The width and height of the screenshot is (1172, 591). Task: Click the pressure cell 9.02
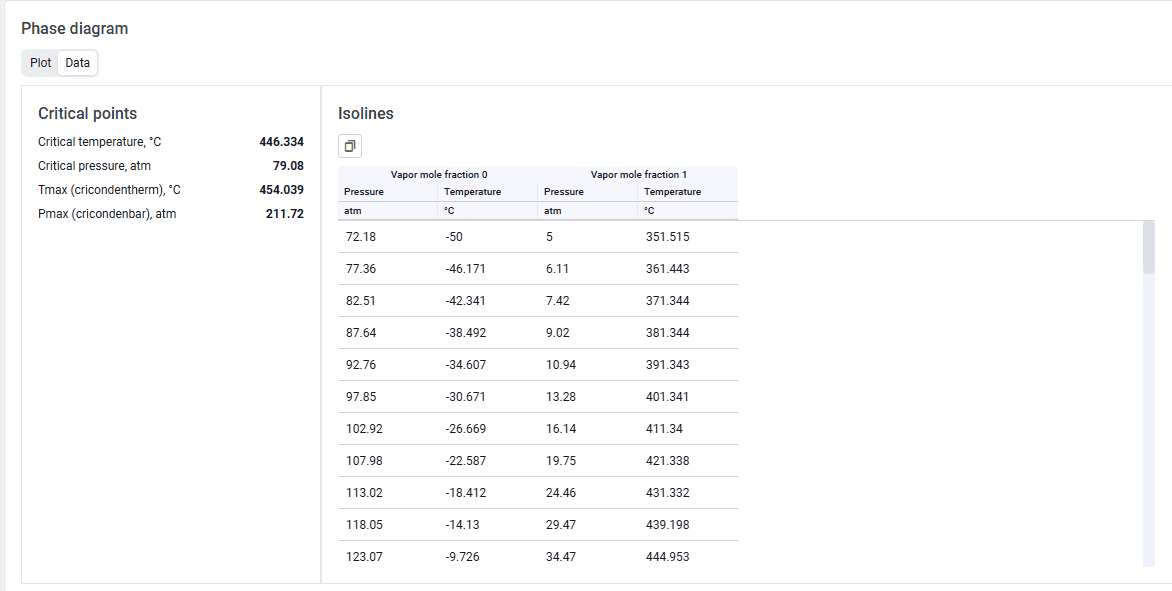[588, 333]
